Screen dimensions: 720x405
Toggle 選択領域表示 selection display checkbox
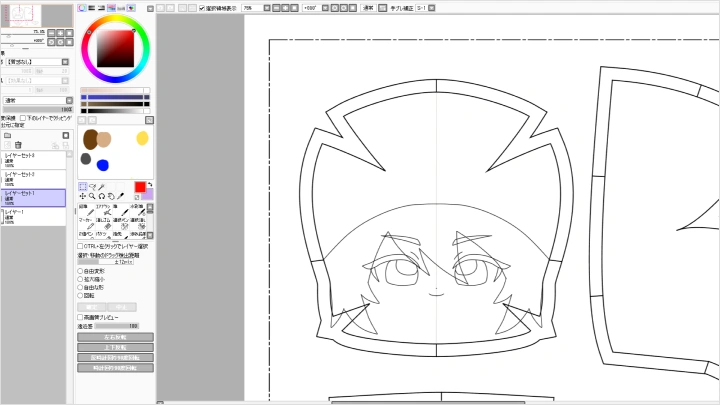click(202, 8)
